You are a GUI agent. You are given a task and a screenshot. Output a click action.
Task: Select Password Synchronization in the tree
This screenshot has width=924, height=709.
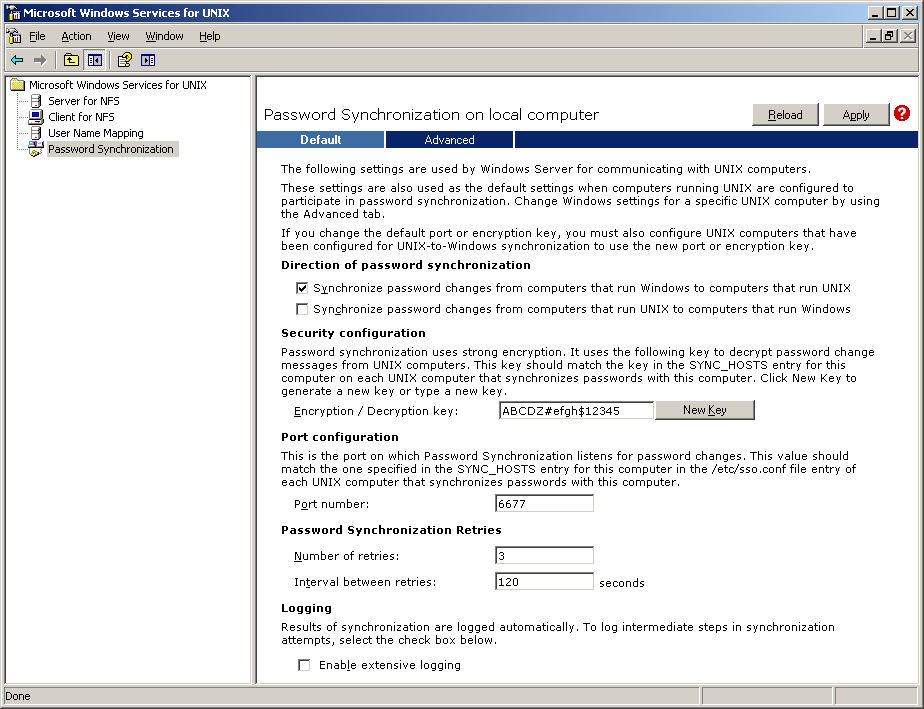[x=111, y=149]
